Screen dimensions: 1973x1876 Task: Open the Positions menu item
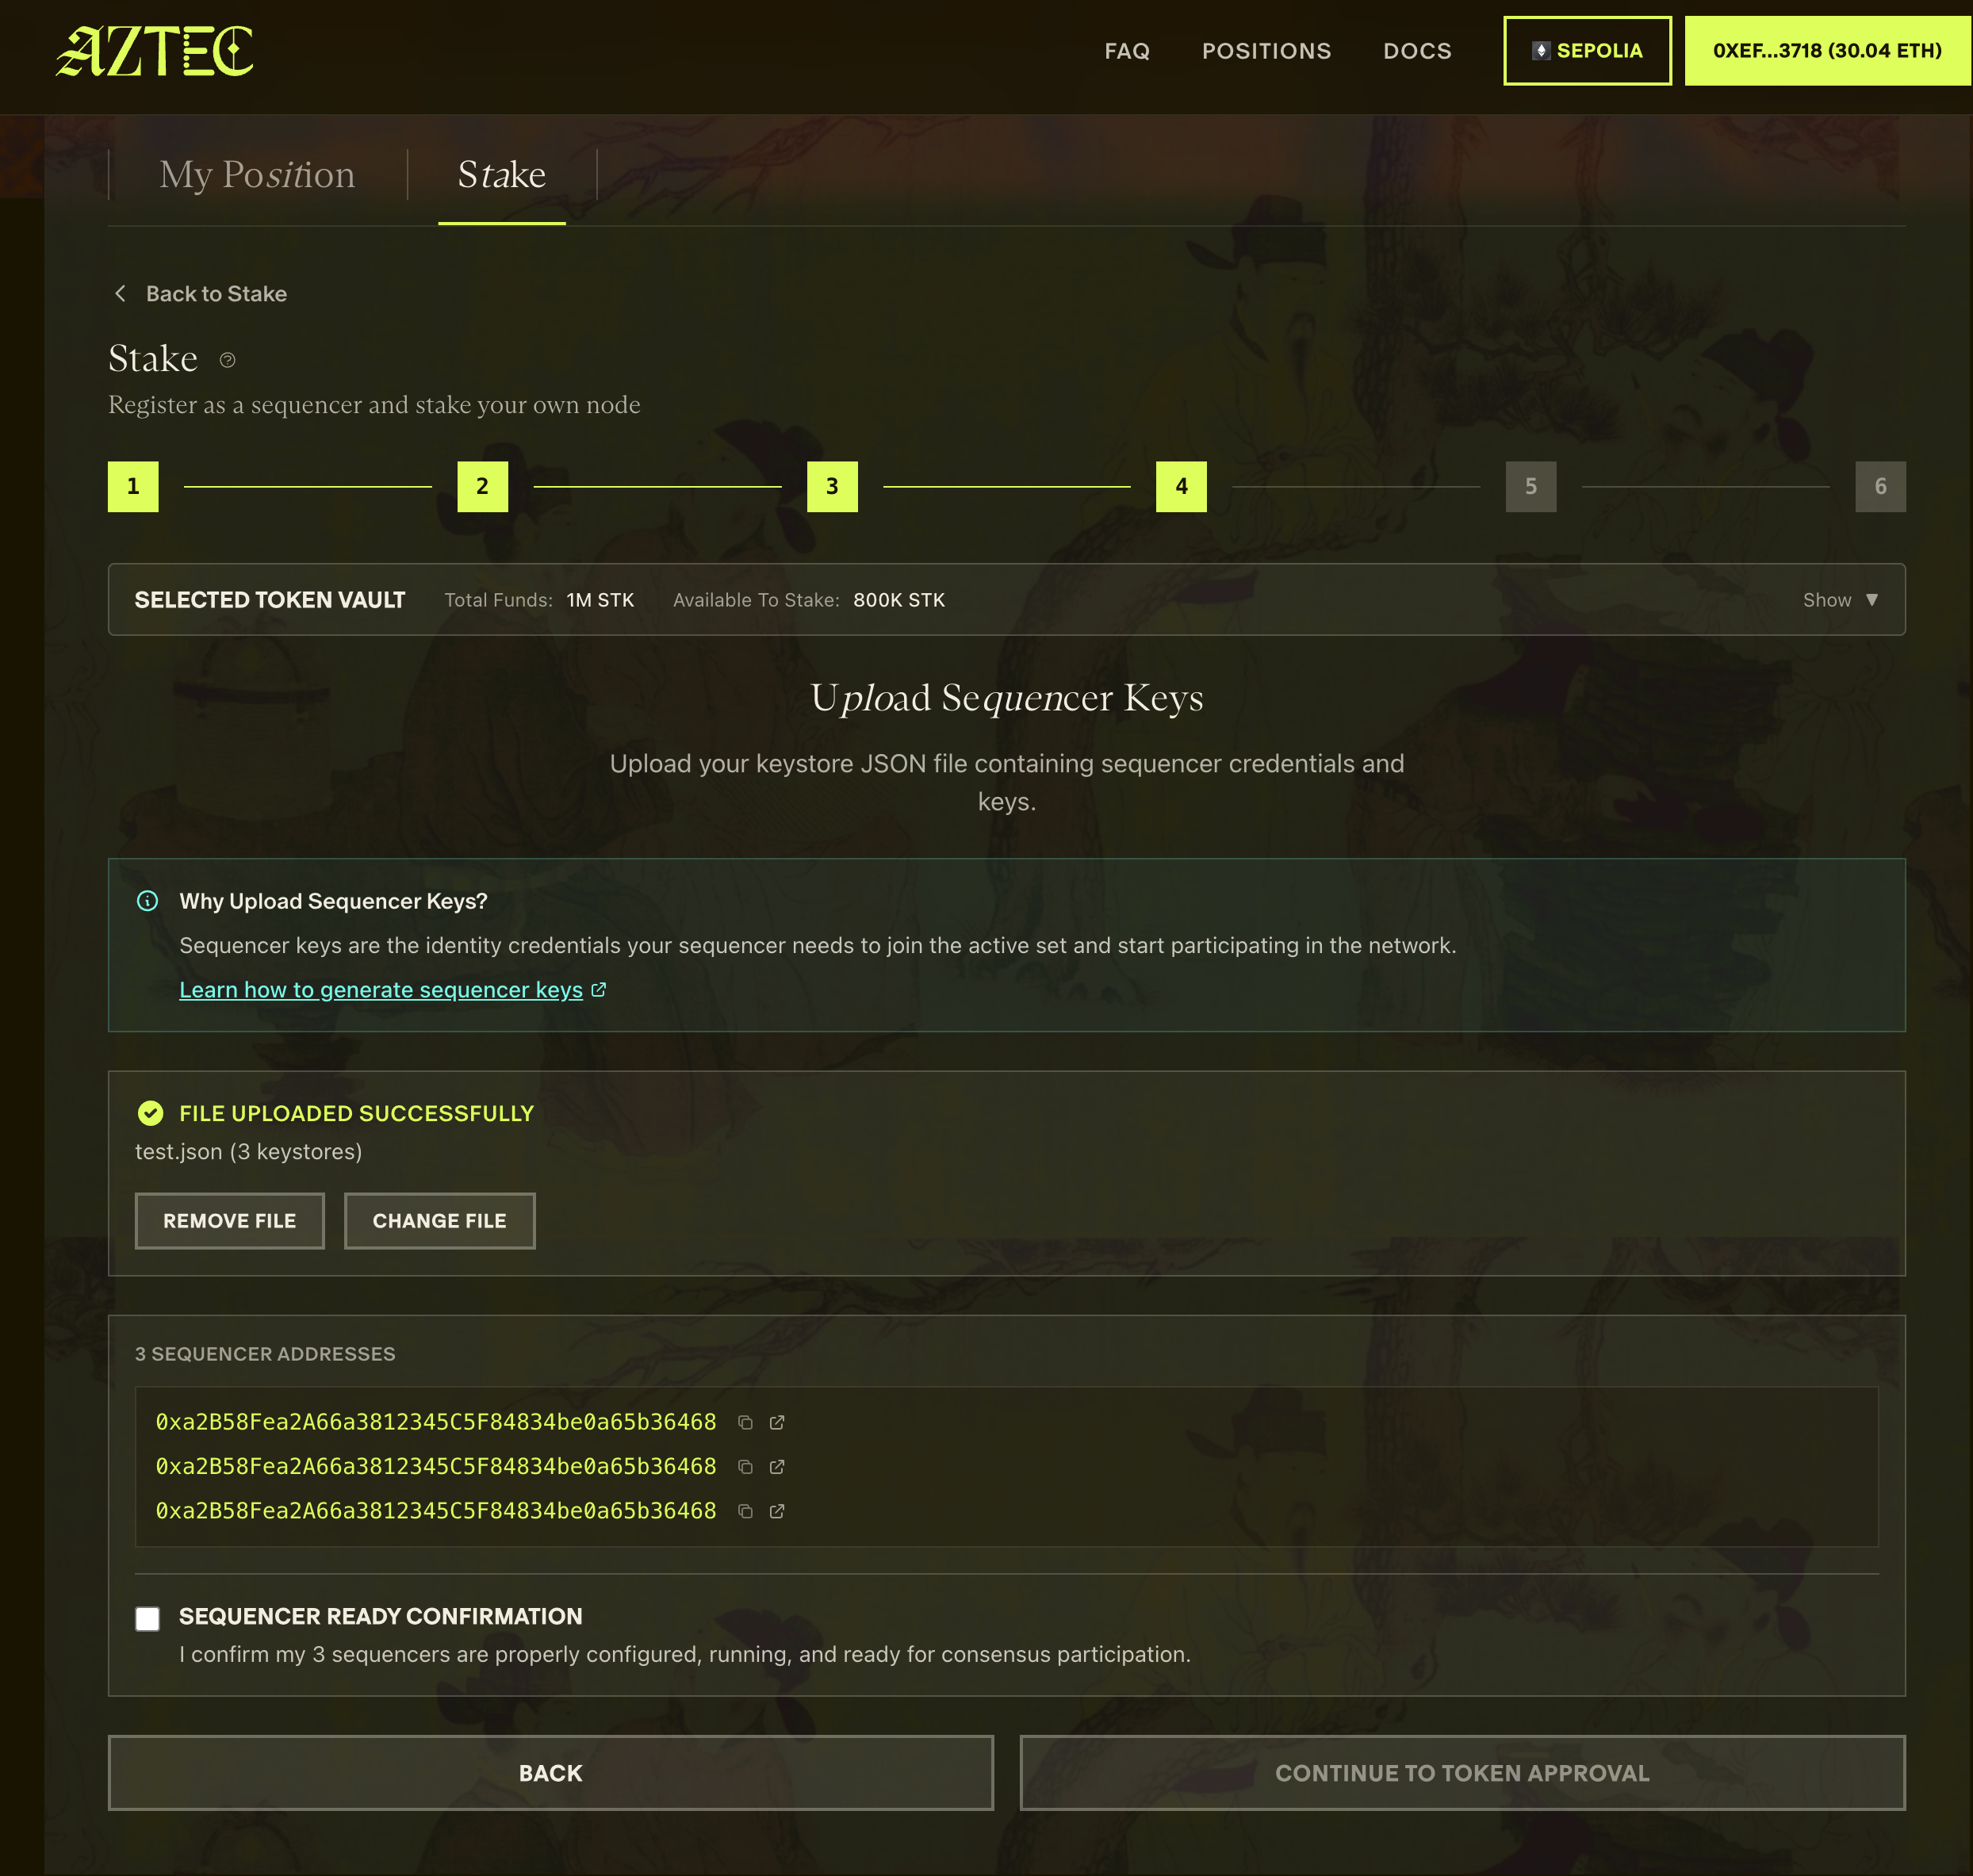point(1266,51)
